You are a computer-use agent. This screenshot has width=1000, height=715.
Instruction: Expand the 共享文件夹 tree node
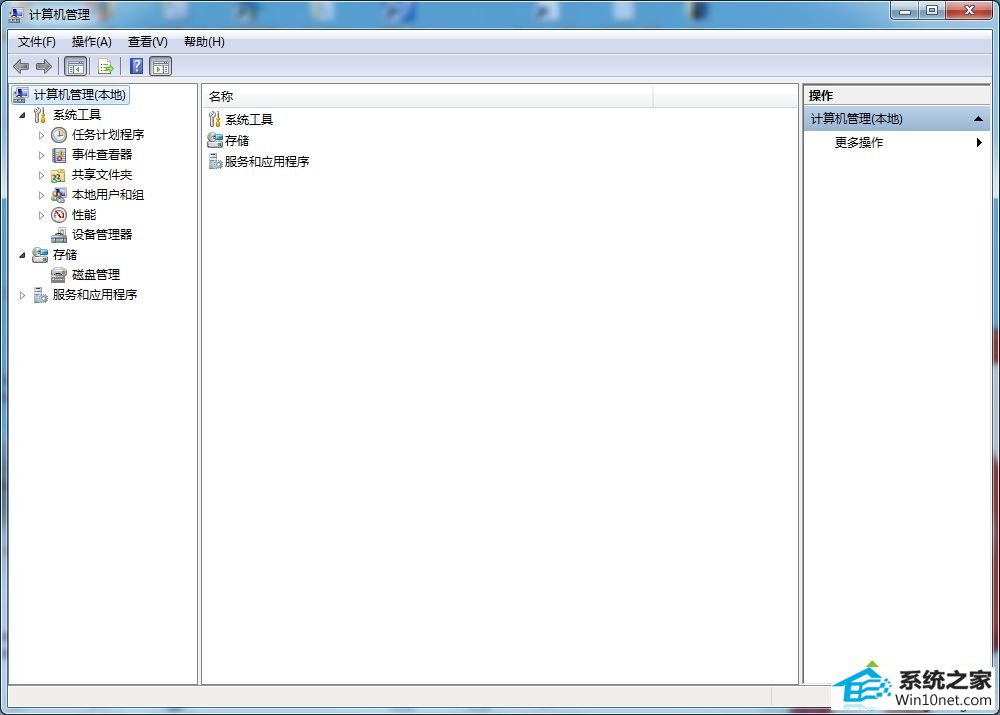pos(41,175)
